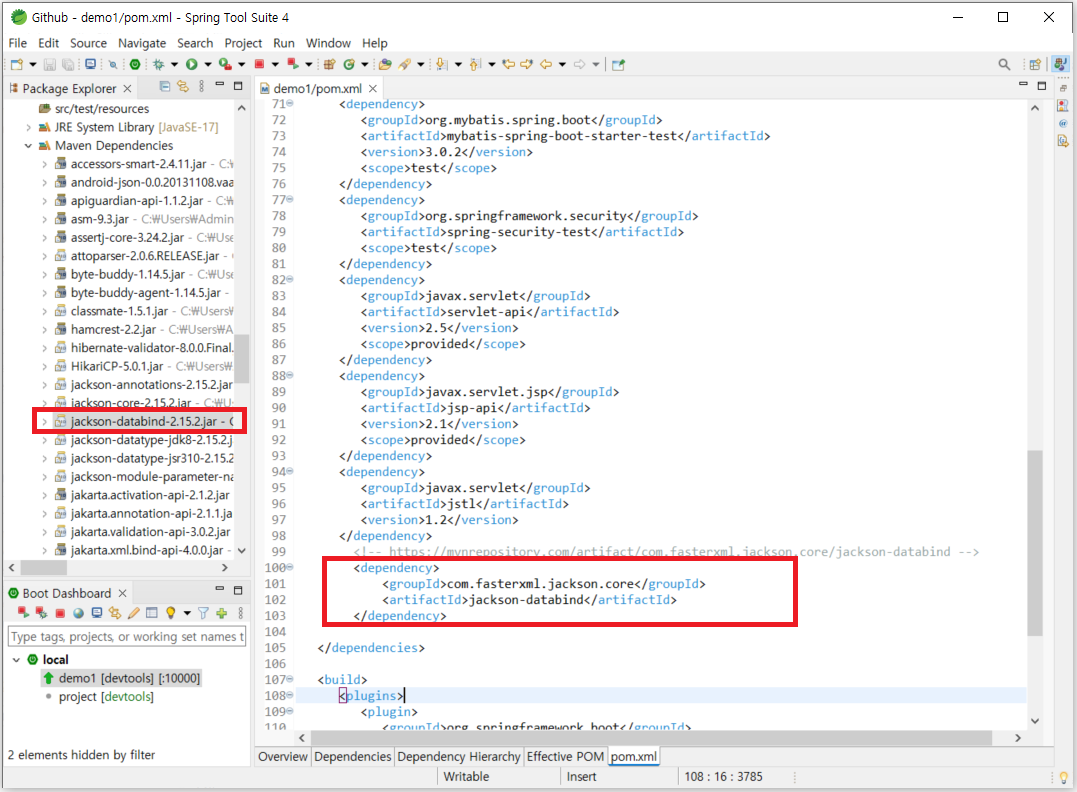The width and height of the screenshot is (1077, 792).
Task: Start debugging with the bug icon
Action: [x=159, y=65]
